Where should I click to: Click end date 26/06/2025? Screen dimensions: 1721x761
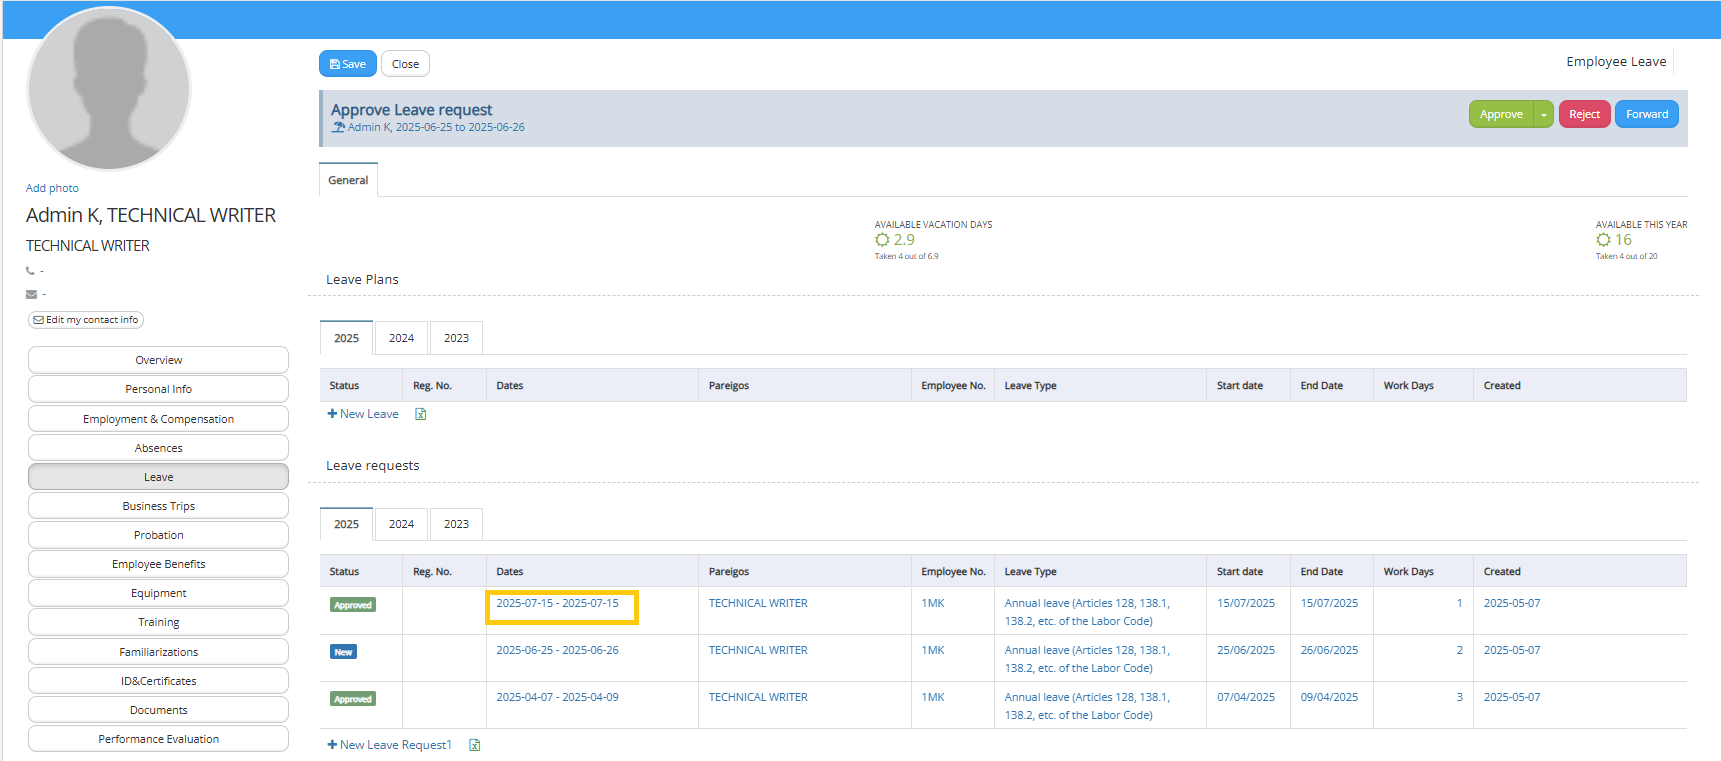pyautogui.click(x=1329, y=650)
